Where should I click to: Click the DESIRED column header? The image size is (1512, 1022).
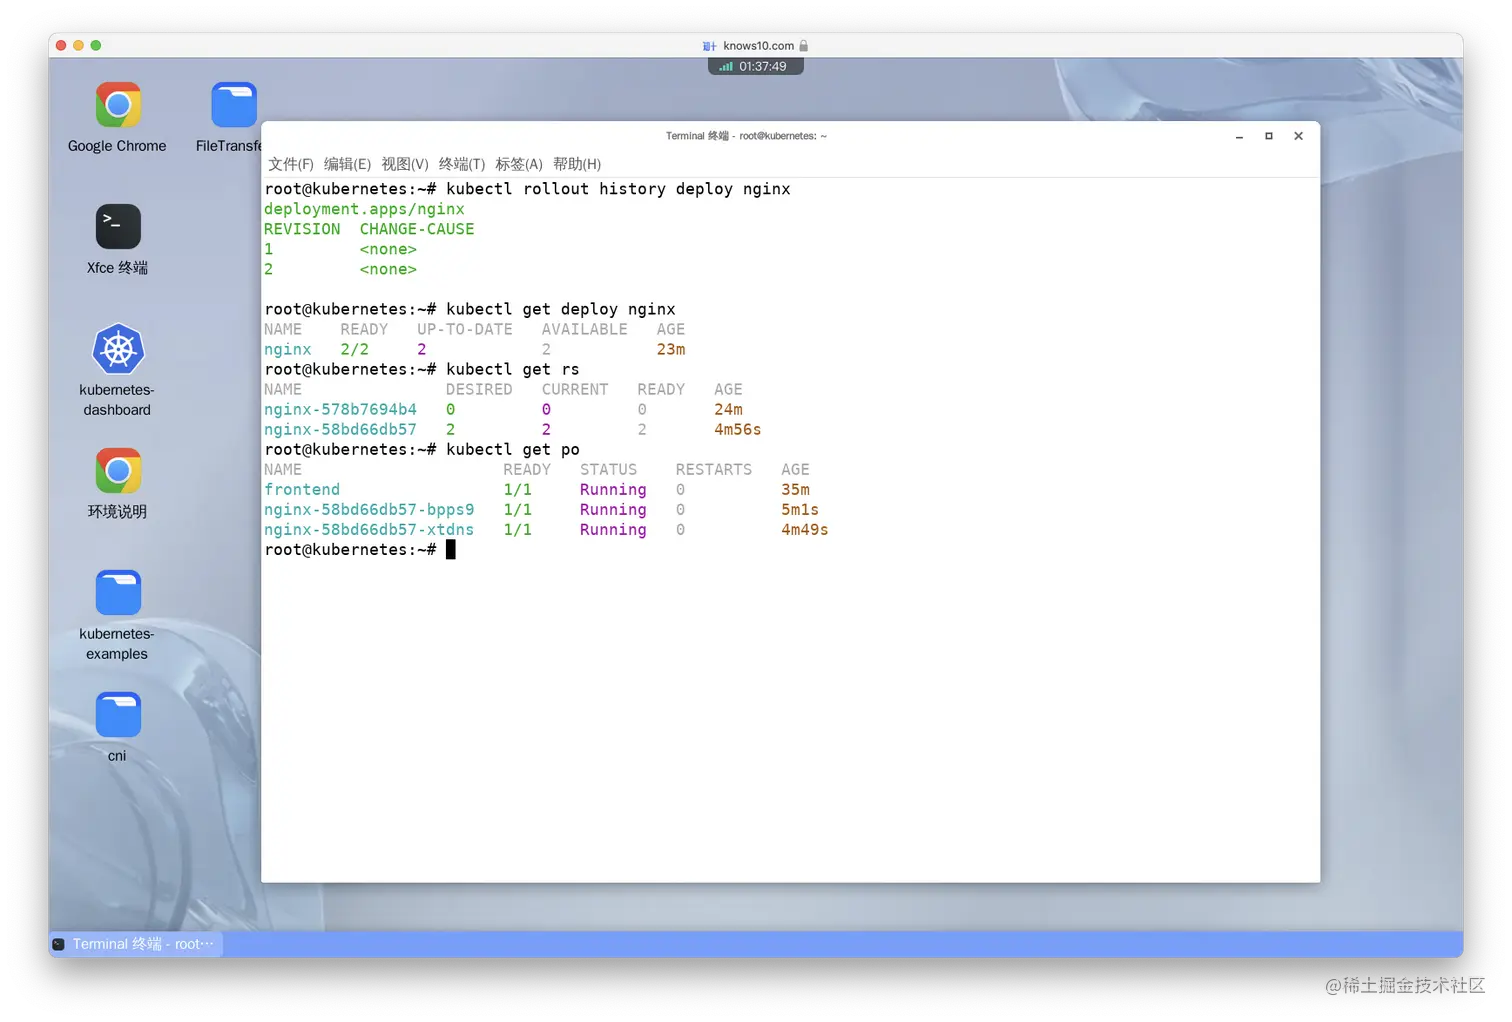pos(479,389)
